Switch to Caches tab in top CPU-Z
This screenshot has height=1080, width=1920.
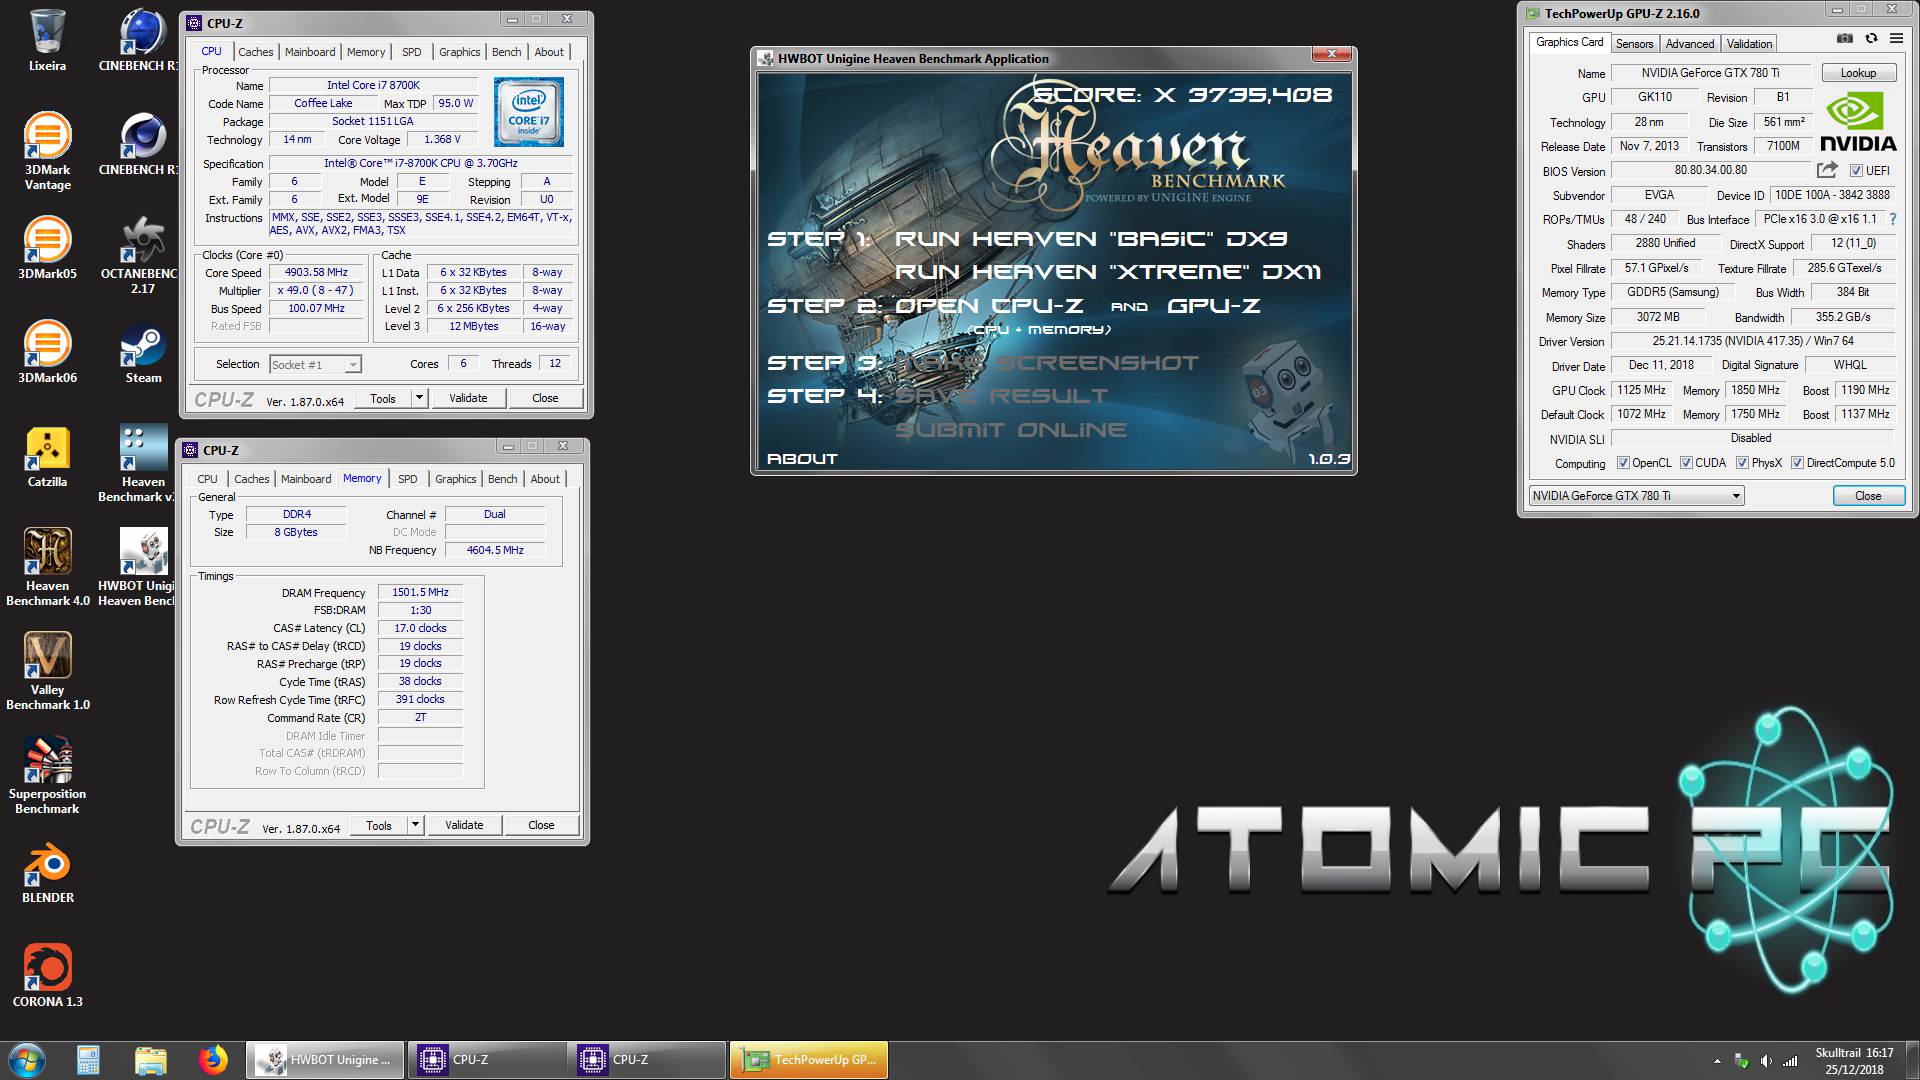[x=255, y=52]
